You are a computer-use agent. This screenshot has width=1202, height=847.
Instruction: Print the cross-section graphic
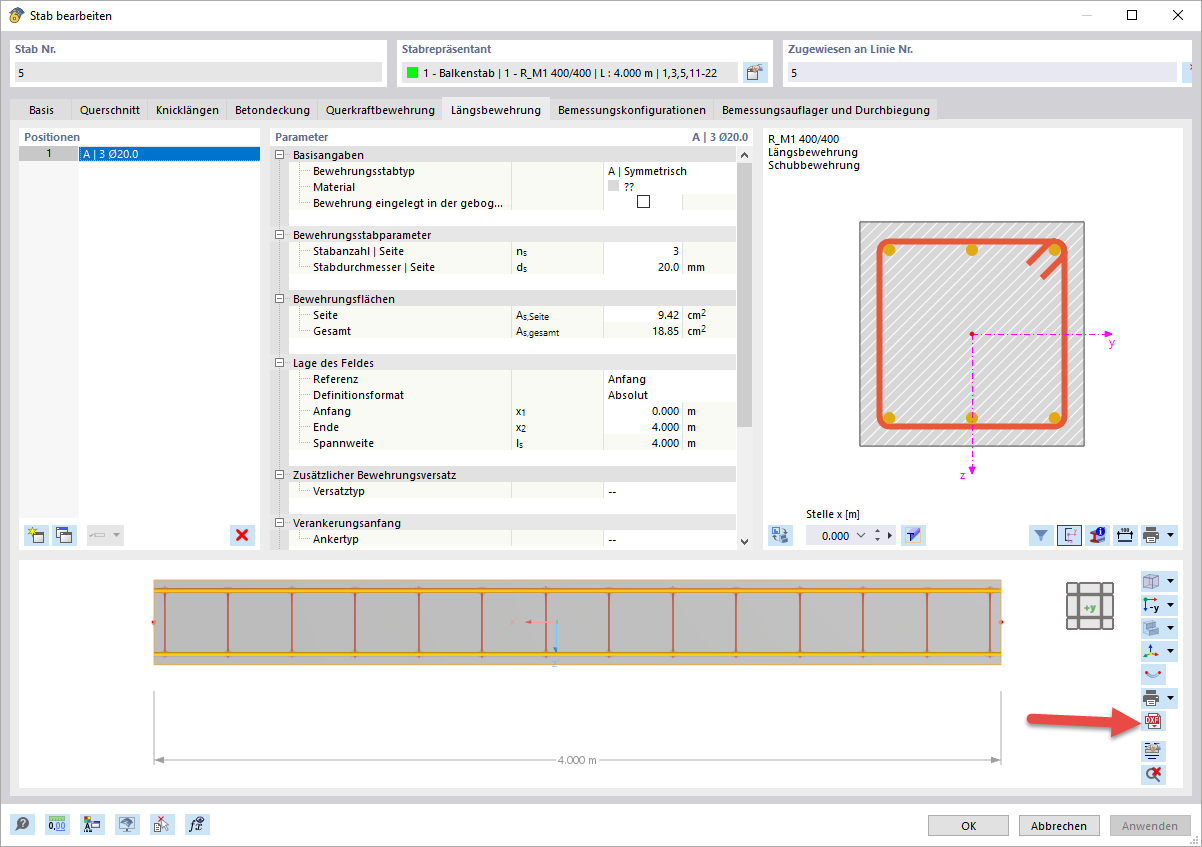pos(1152,535)
